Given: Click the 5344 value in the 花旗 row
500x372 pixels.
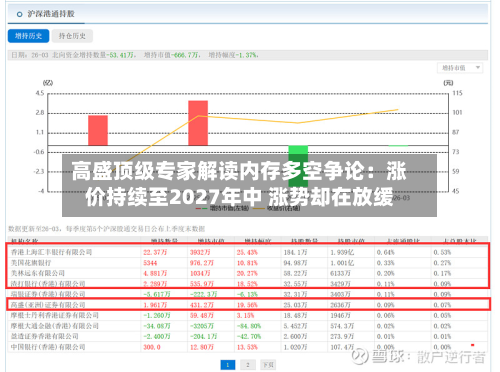Looking at the screenshot, I should click(x=150, y=263).
